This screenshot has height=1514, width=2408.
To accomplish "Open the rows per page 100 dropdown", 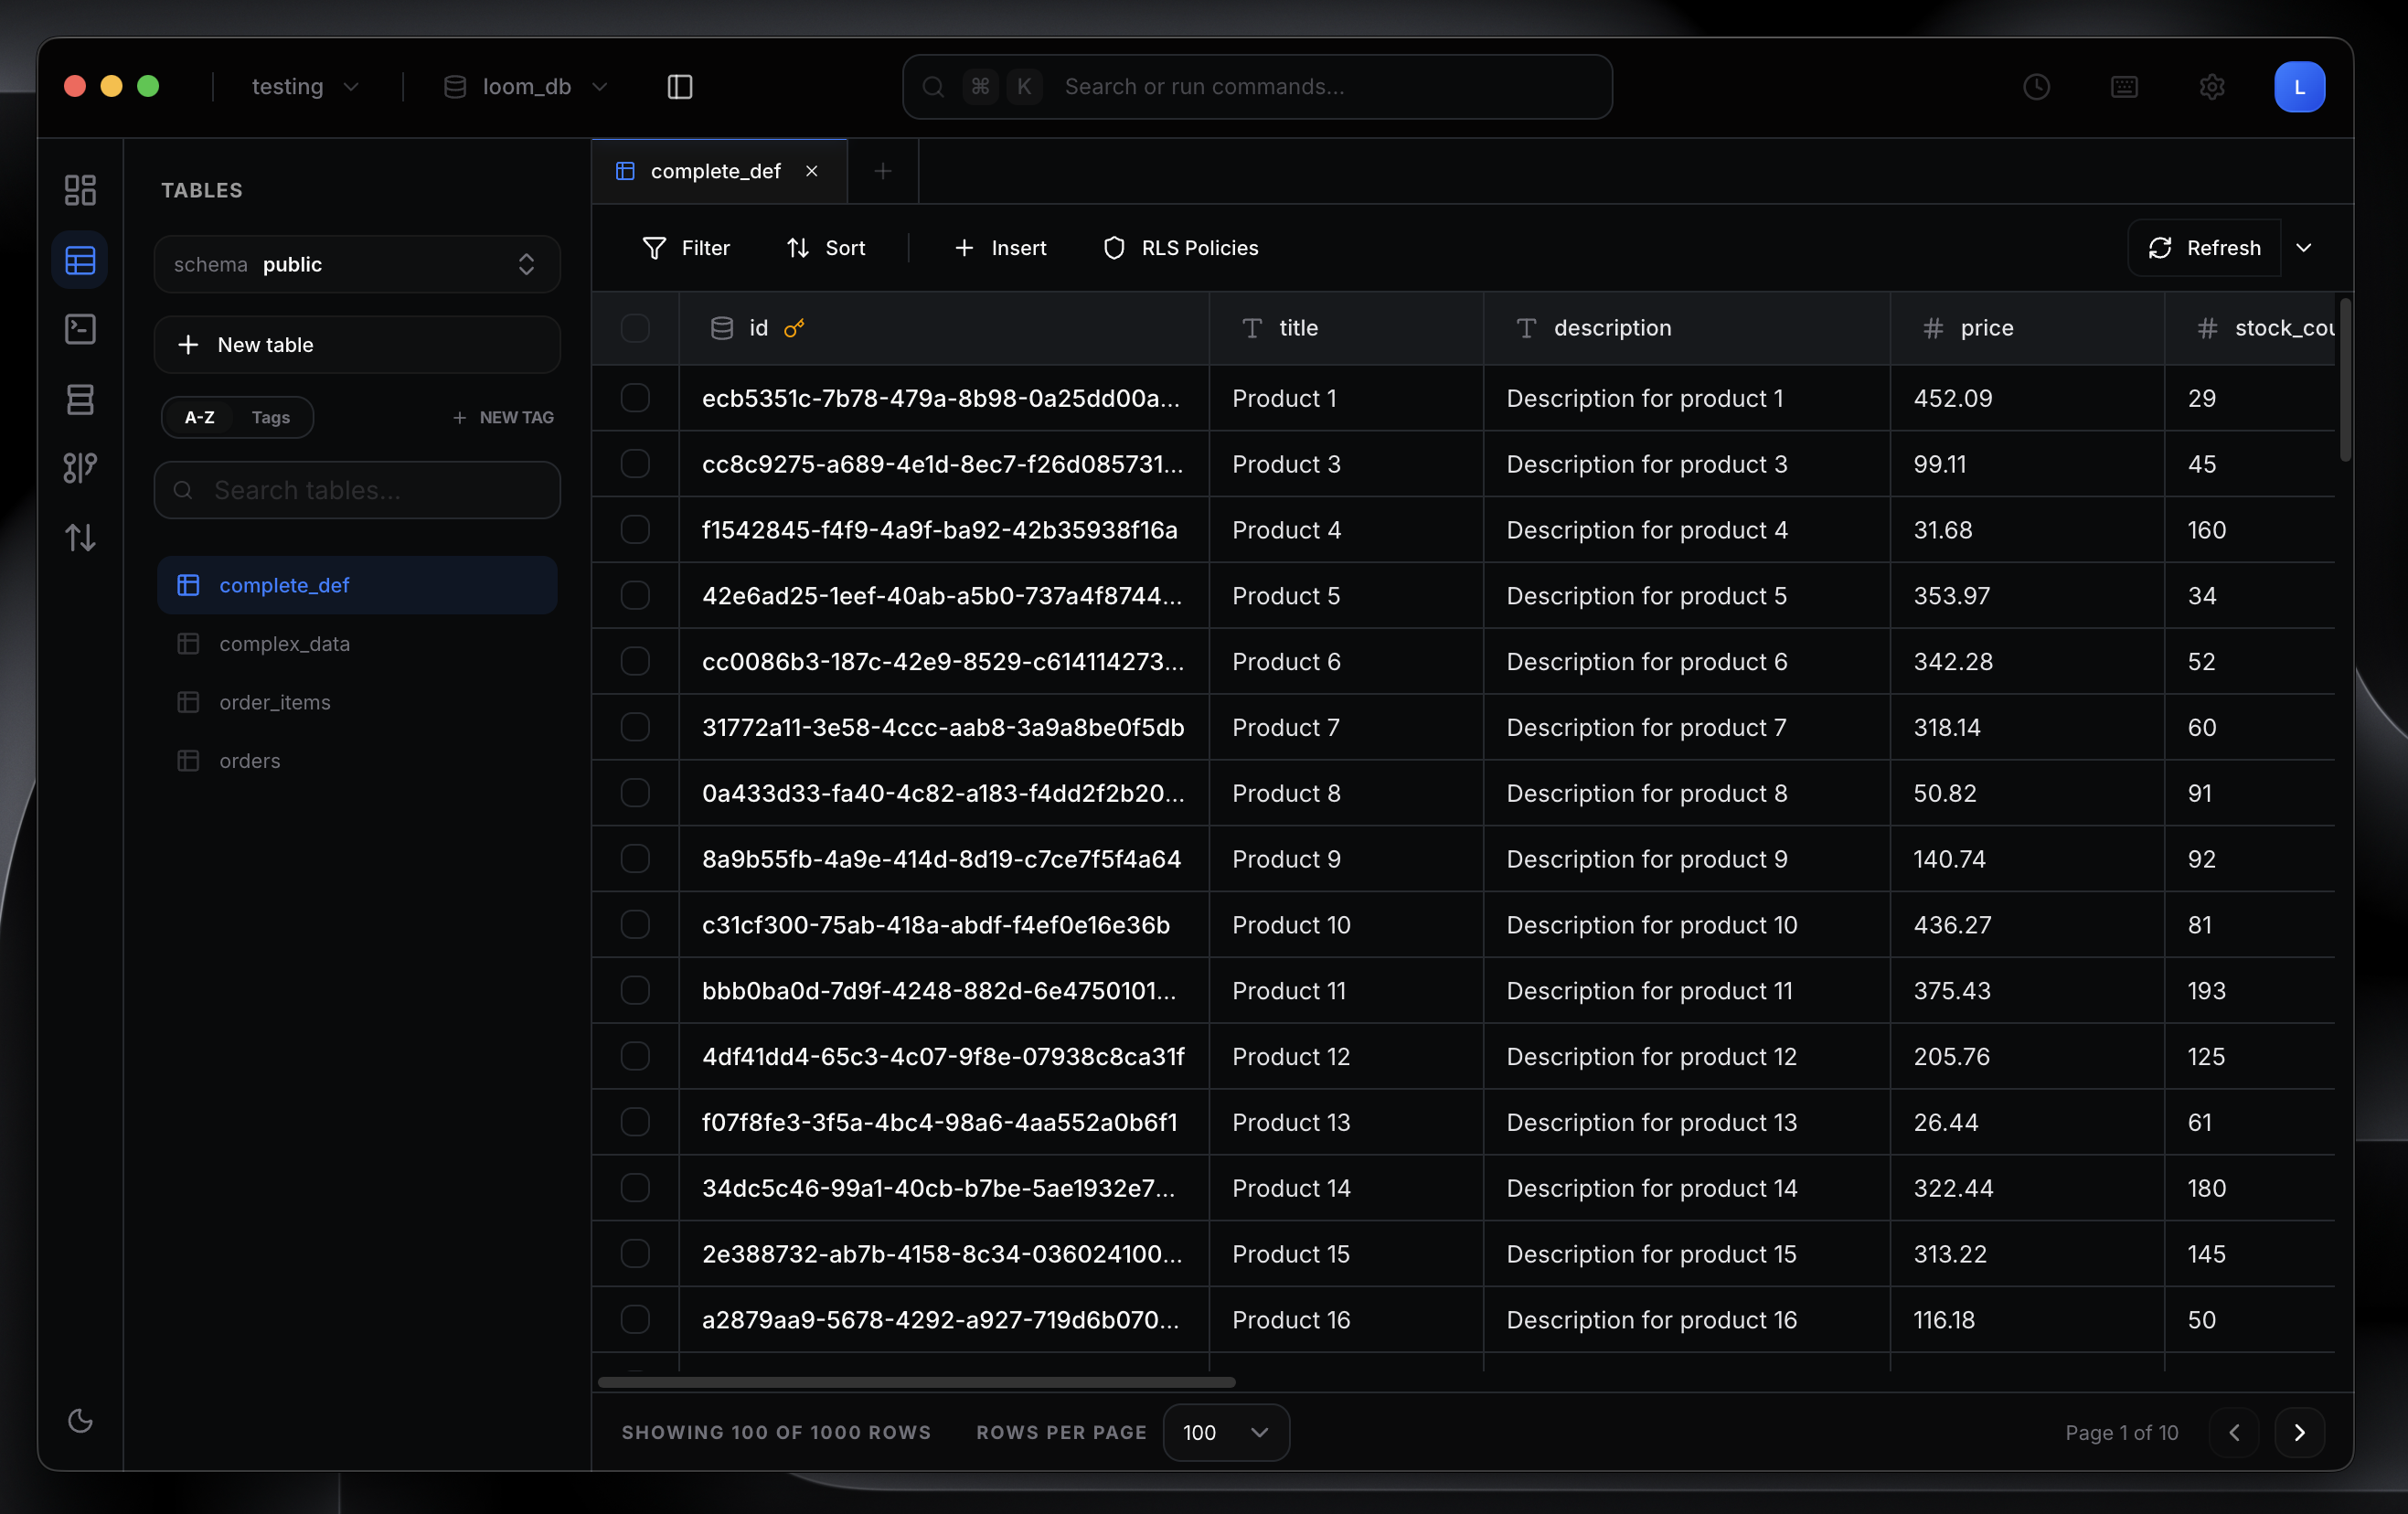I will [x=1225, y=1432].
